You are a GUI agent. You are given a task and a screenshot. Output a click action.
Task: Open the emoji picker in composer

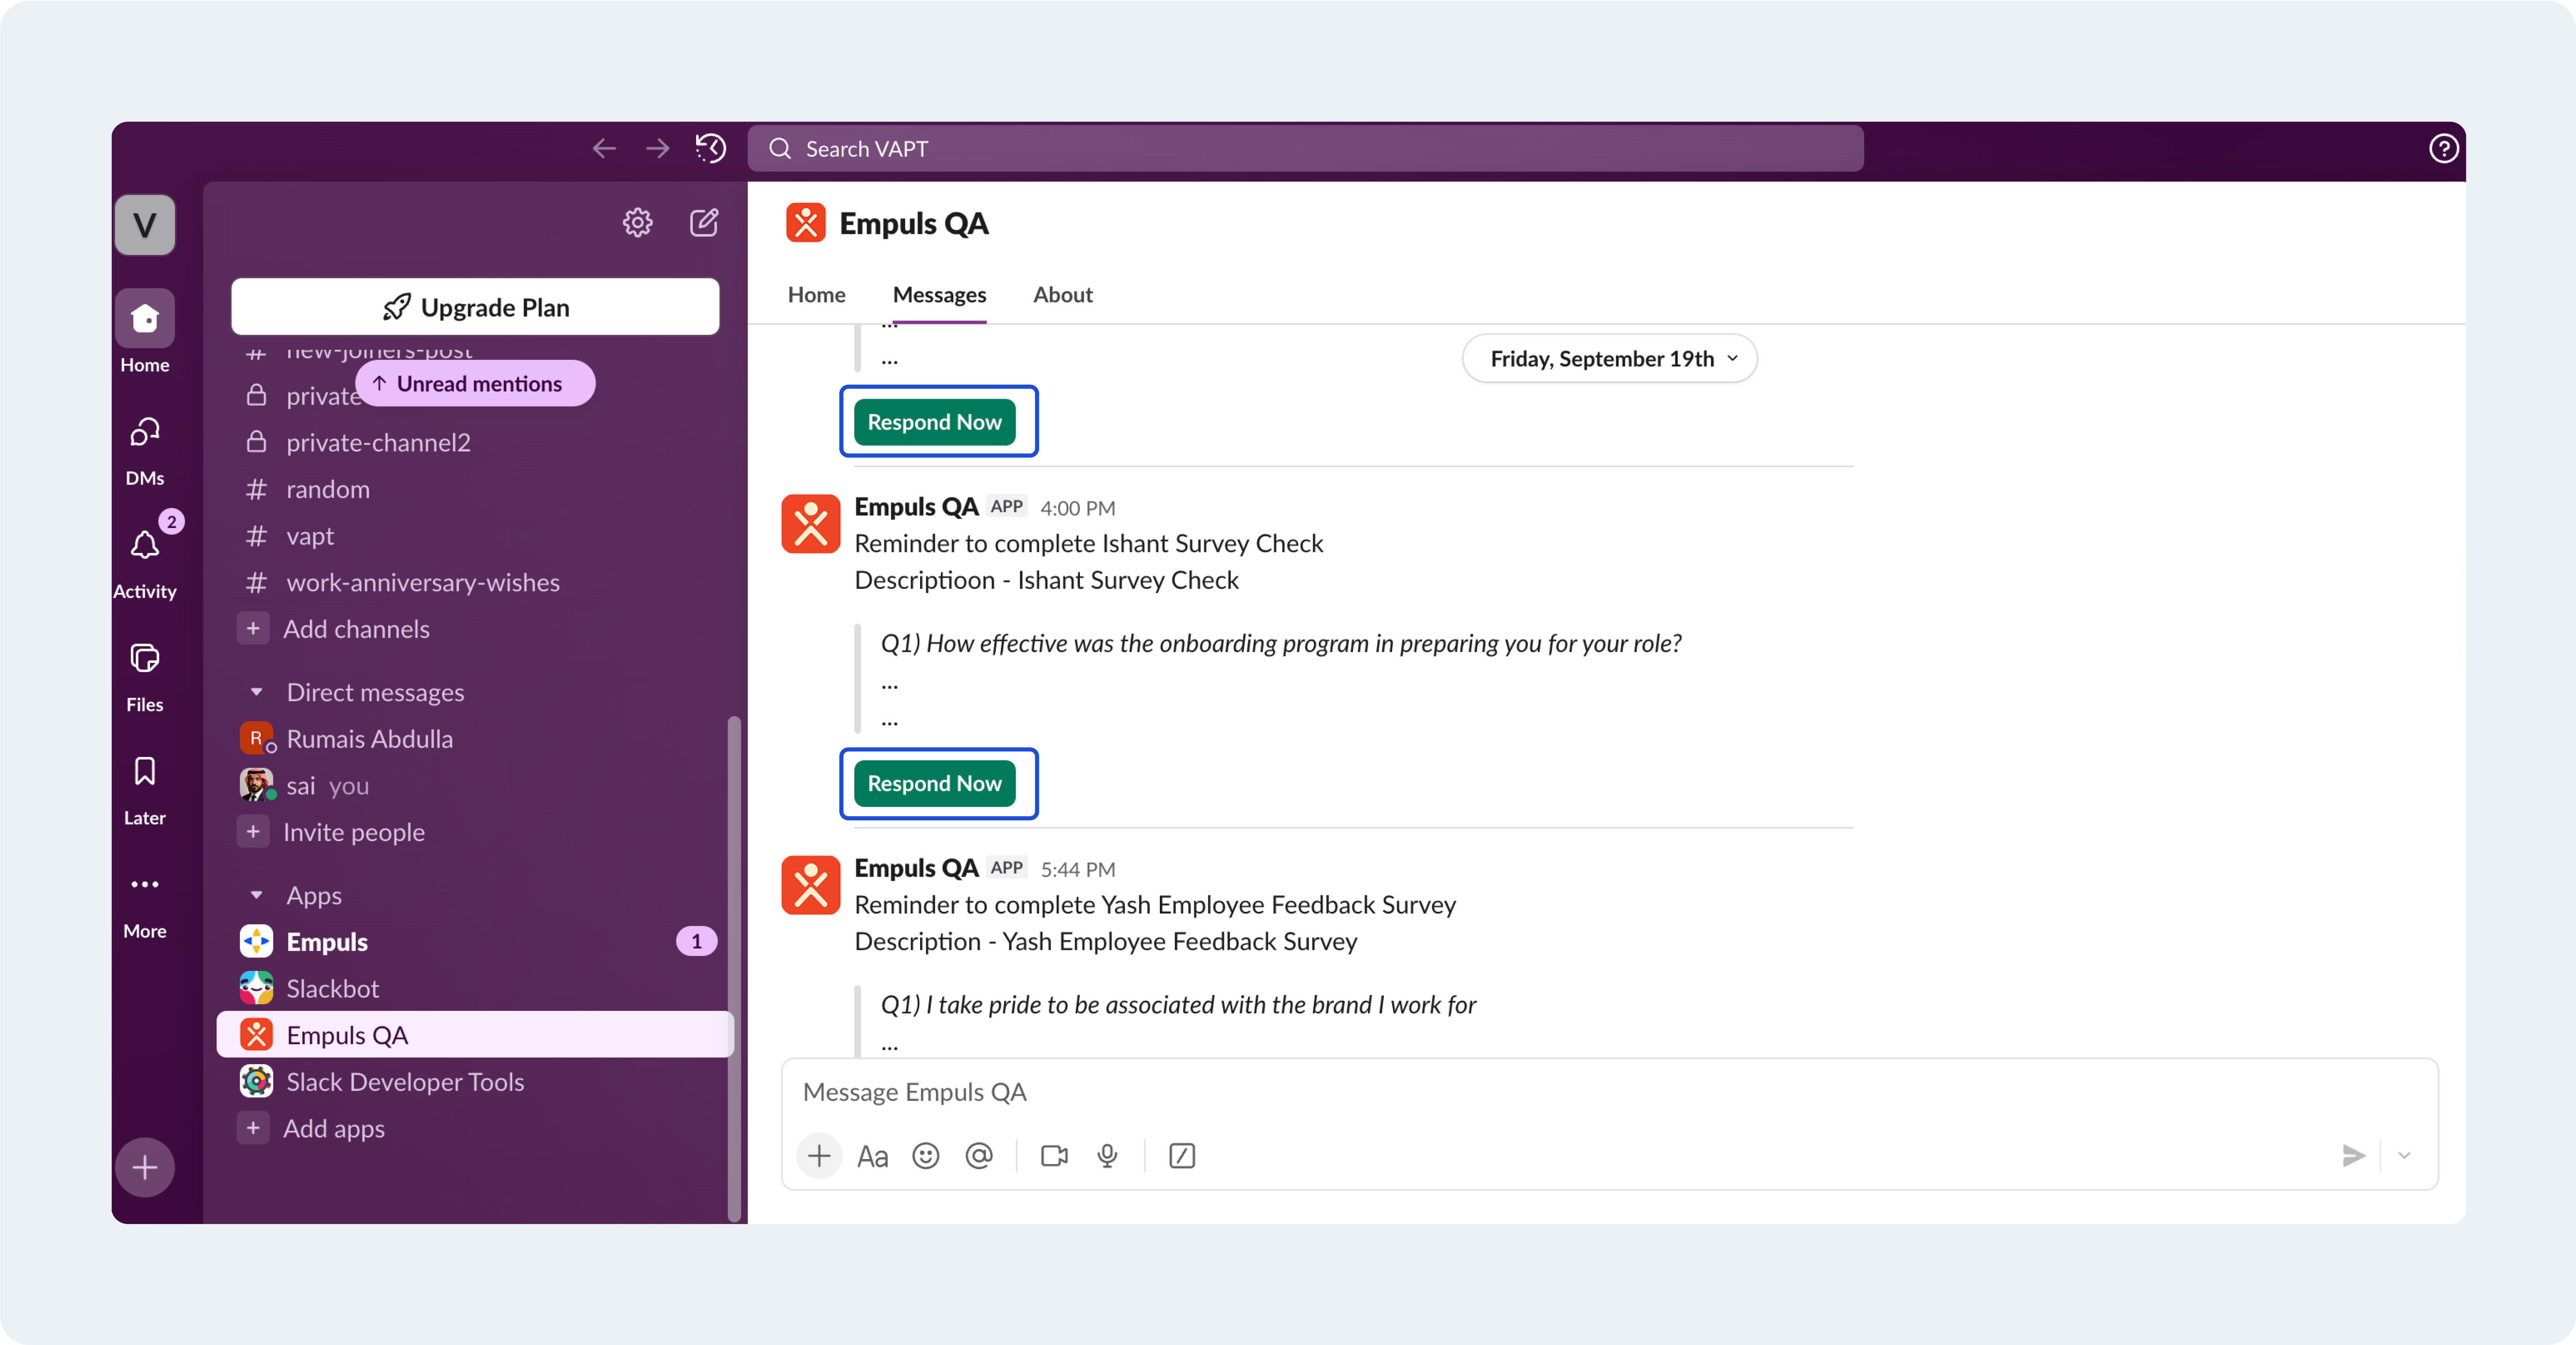click(926, 1156)
